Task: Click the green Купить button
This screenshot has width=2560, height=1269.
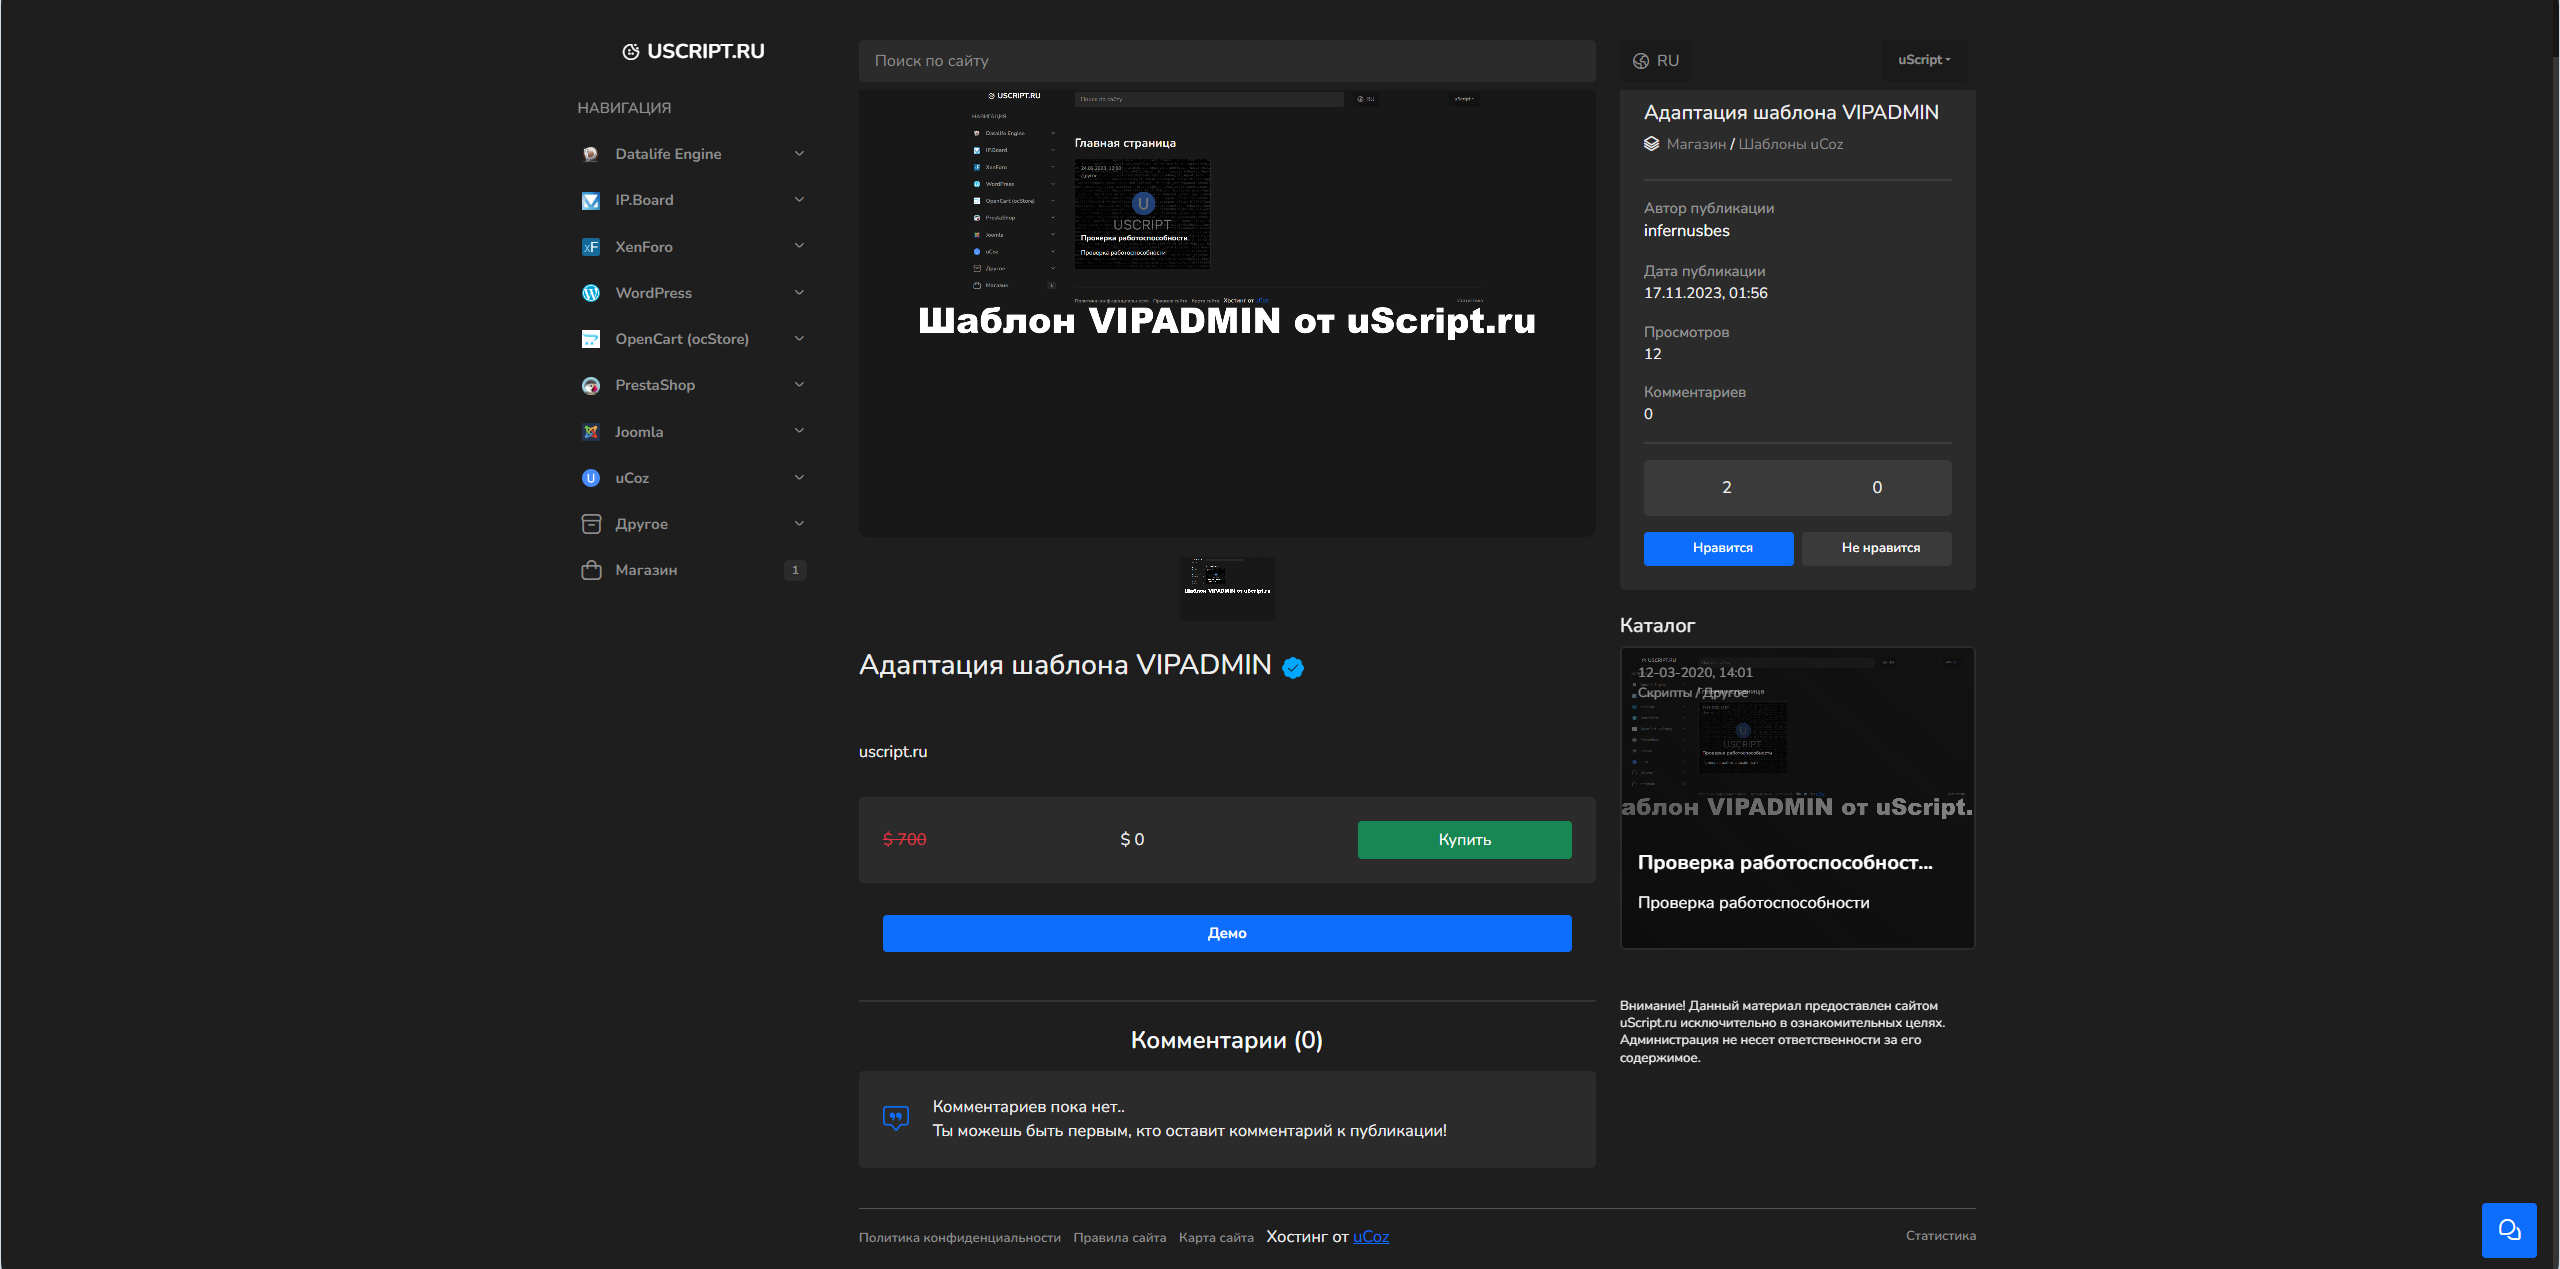Action: pos(1465,840)
